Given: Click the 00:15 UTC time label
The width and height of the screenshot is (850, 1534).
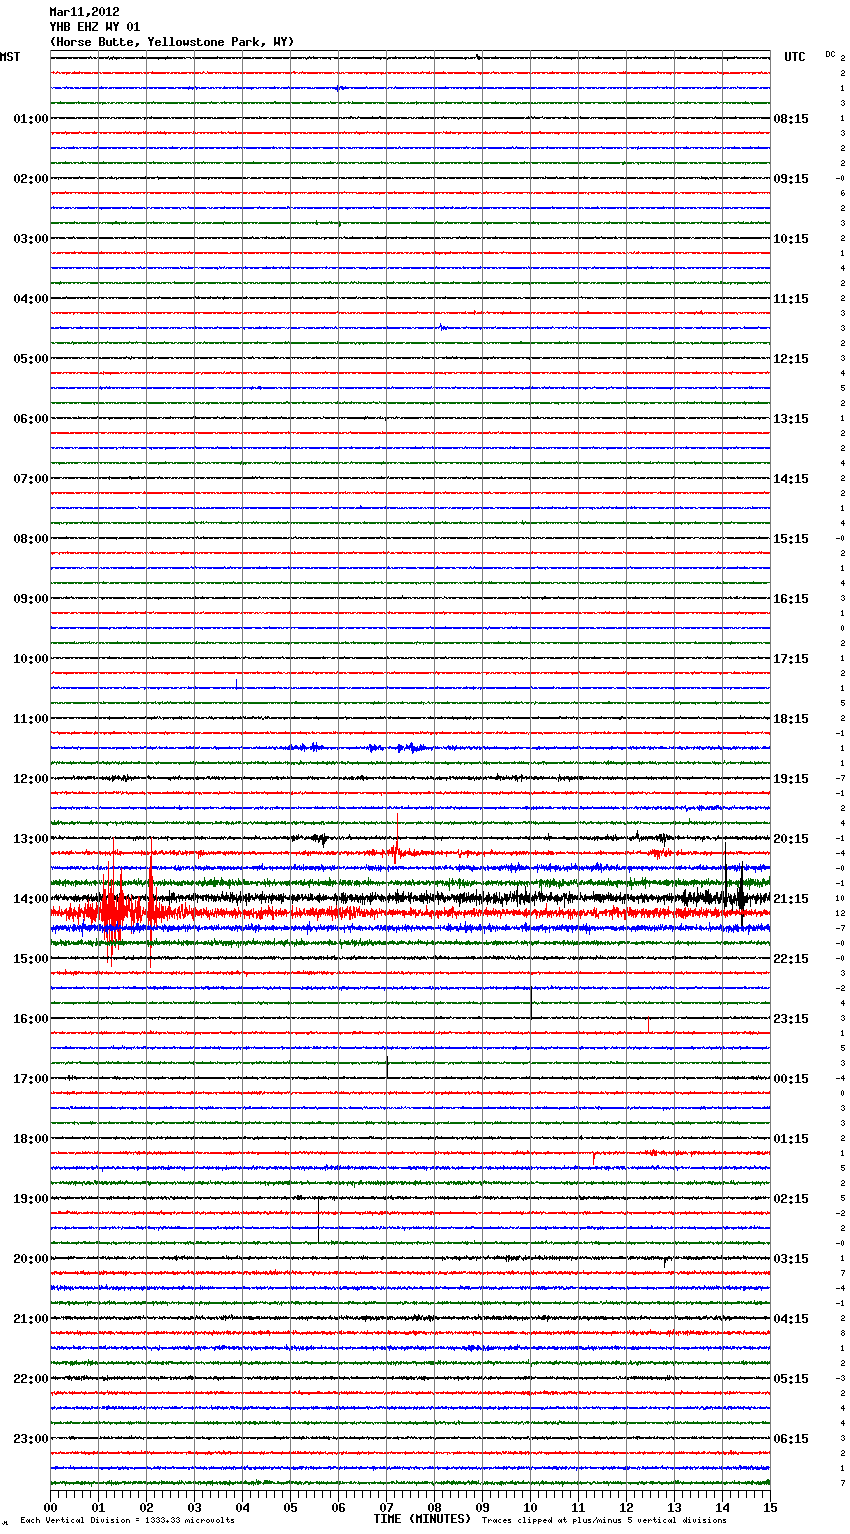Looking at the screenshot, I should [791, 1079].
